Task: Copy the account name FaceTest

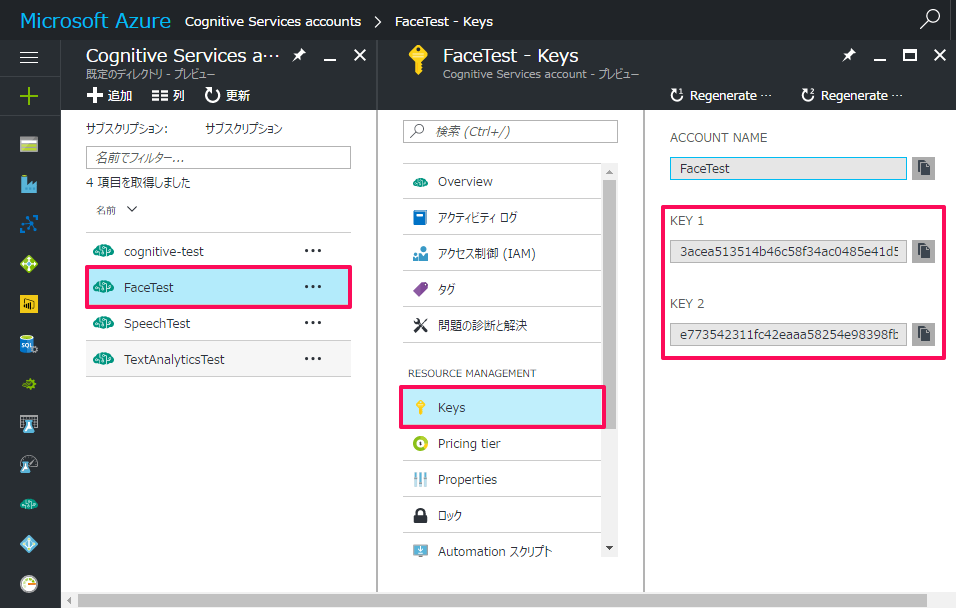Action: 923,168
